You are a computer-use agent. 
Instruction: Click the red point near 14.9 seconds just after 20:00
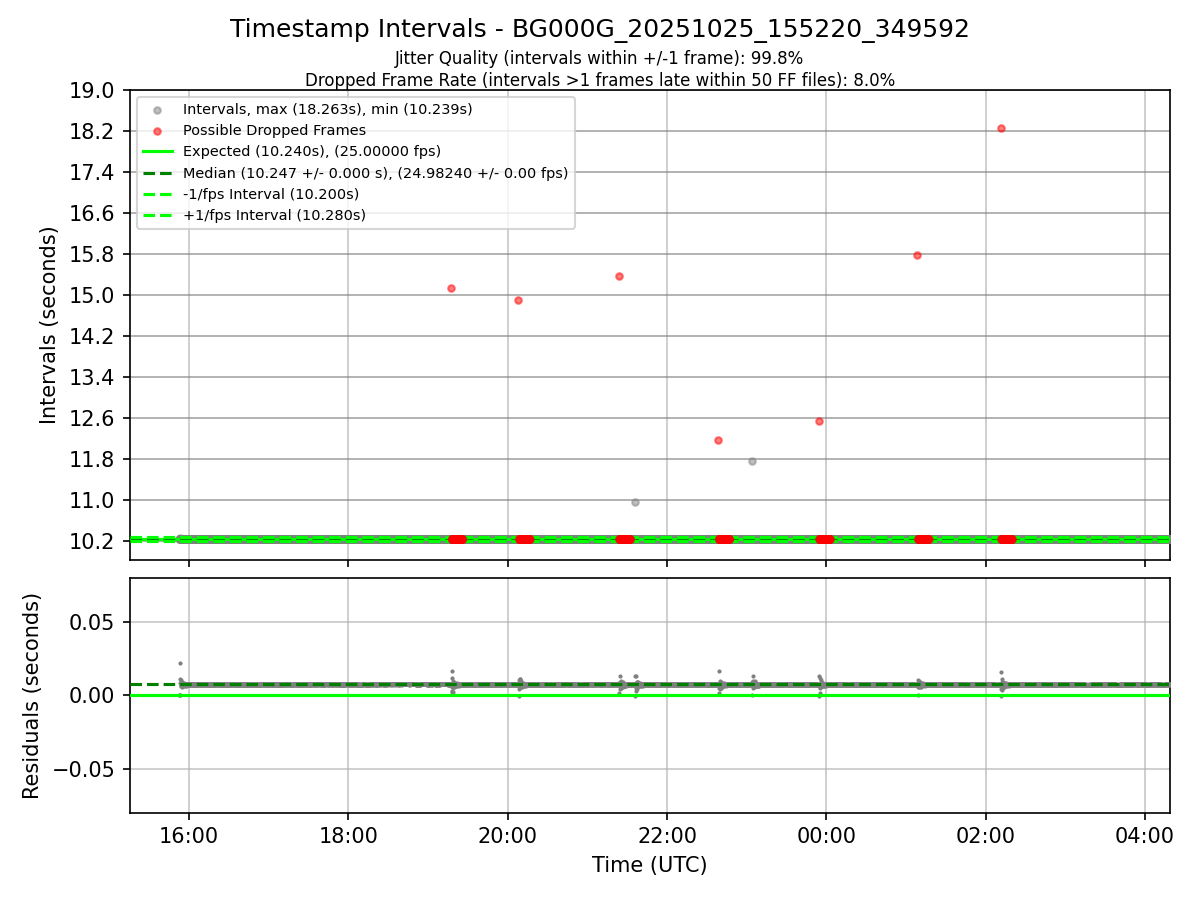[518, 300]
